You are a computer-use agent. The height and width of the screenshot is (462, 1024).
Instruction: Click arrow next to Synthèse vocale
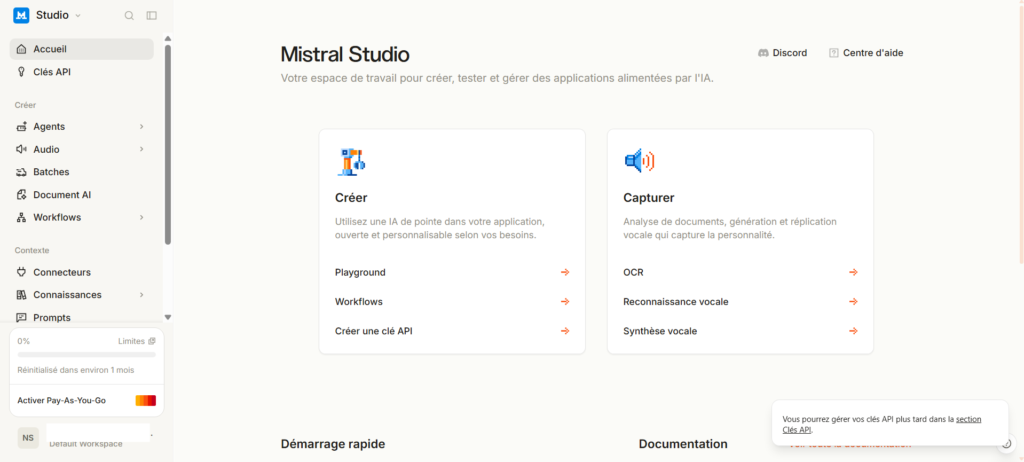click(x=853, y=331)
